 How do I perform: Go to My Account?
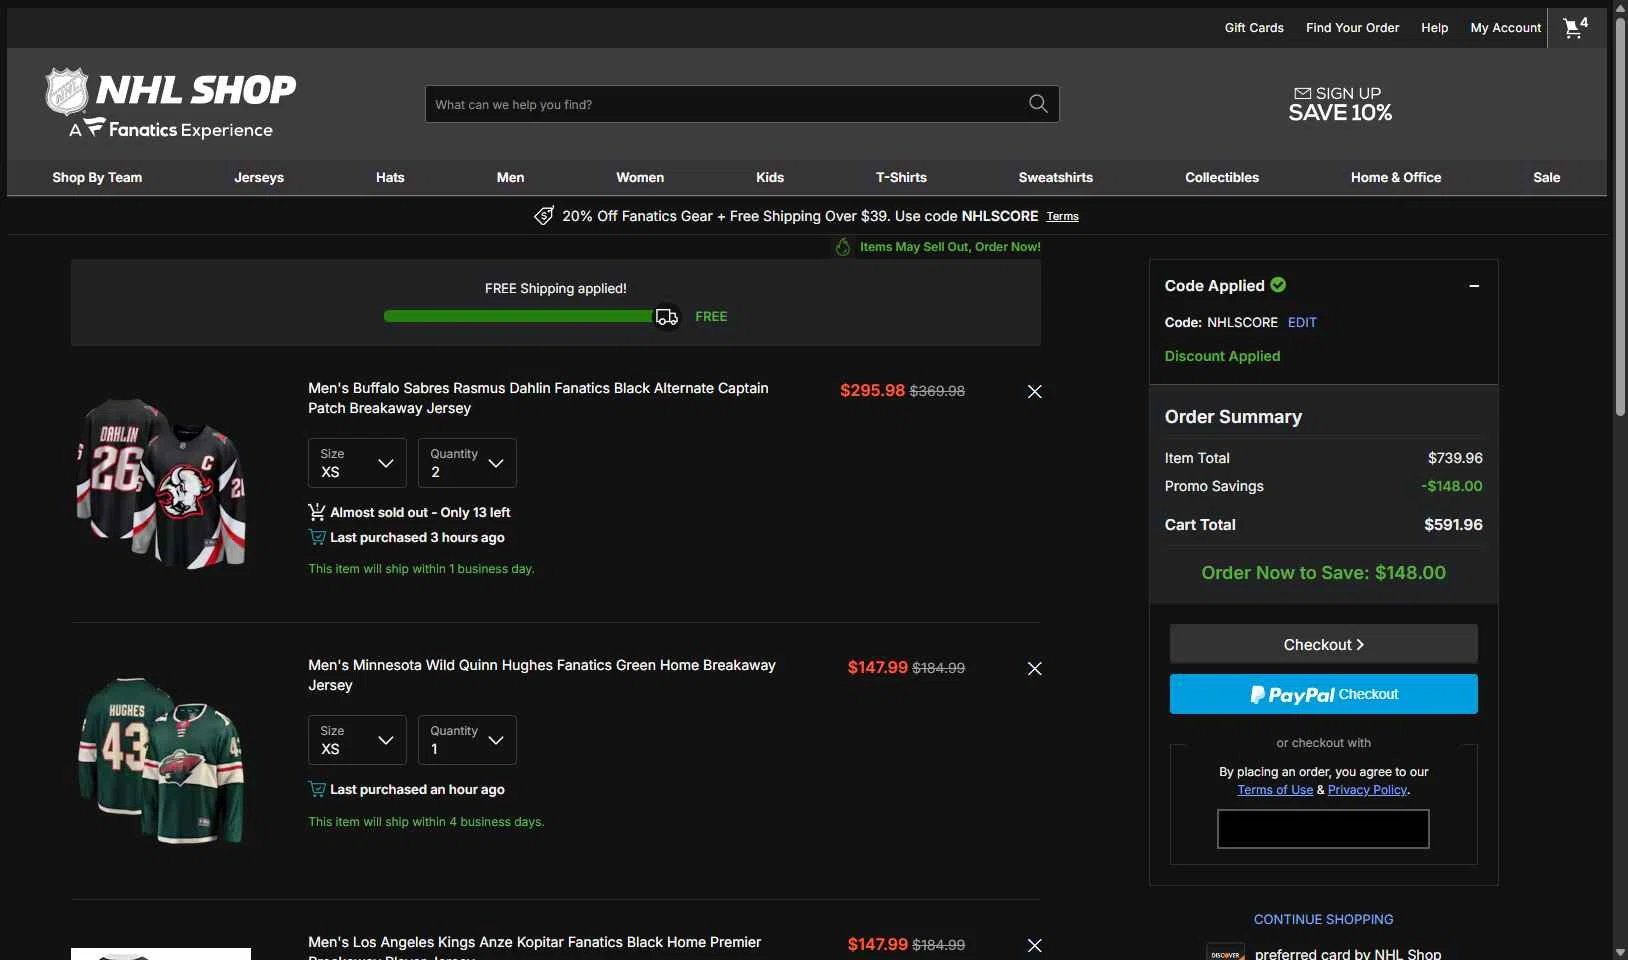1506,28
